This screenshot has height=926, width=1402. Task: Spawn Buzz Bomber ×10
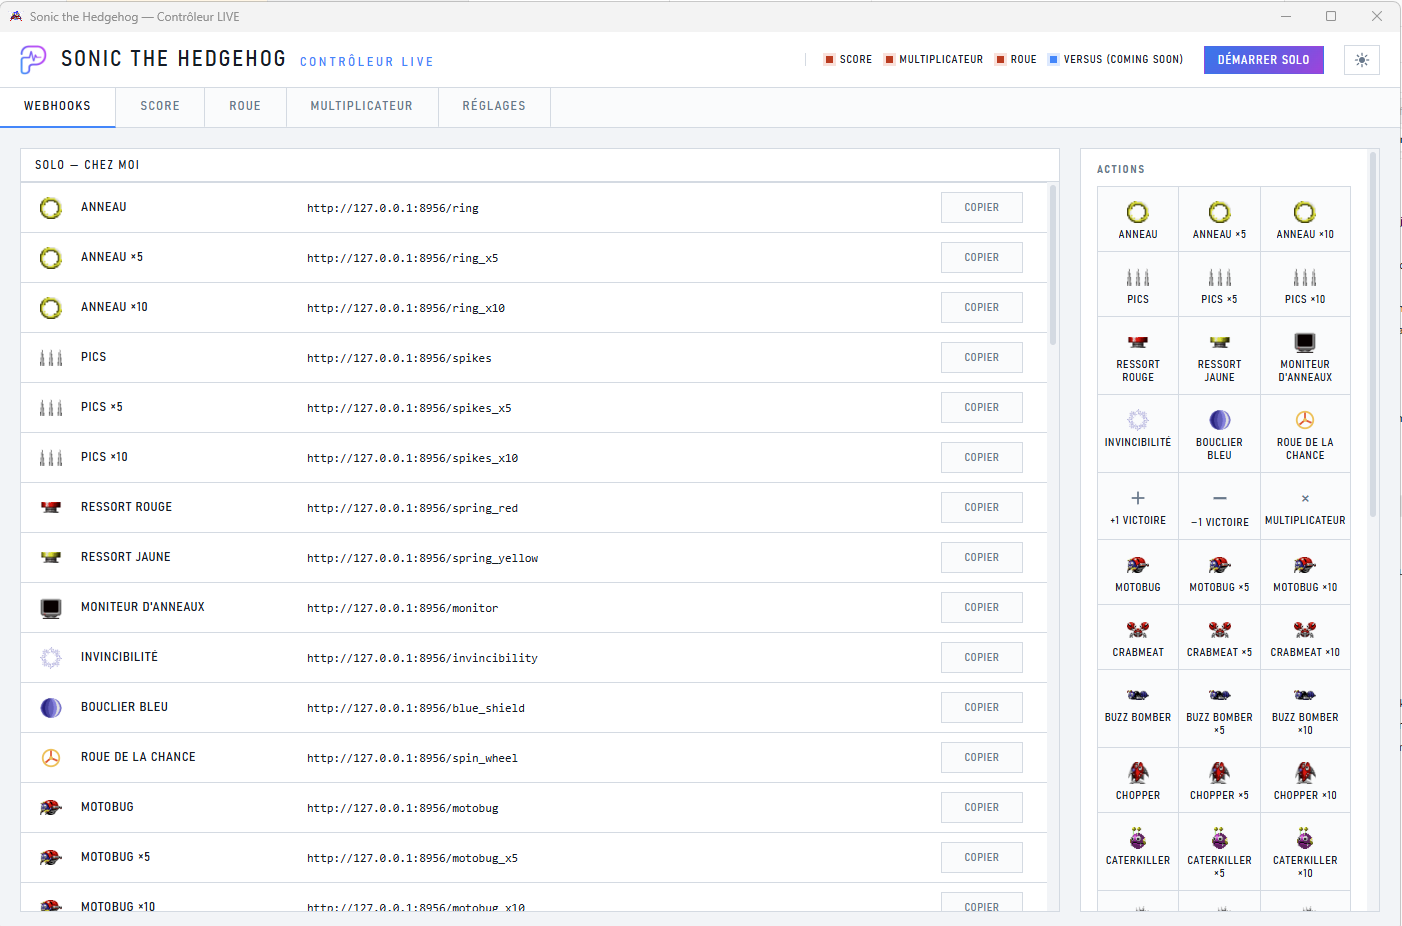1305,709
